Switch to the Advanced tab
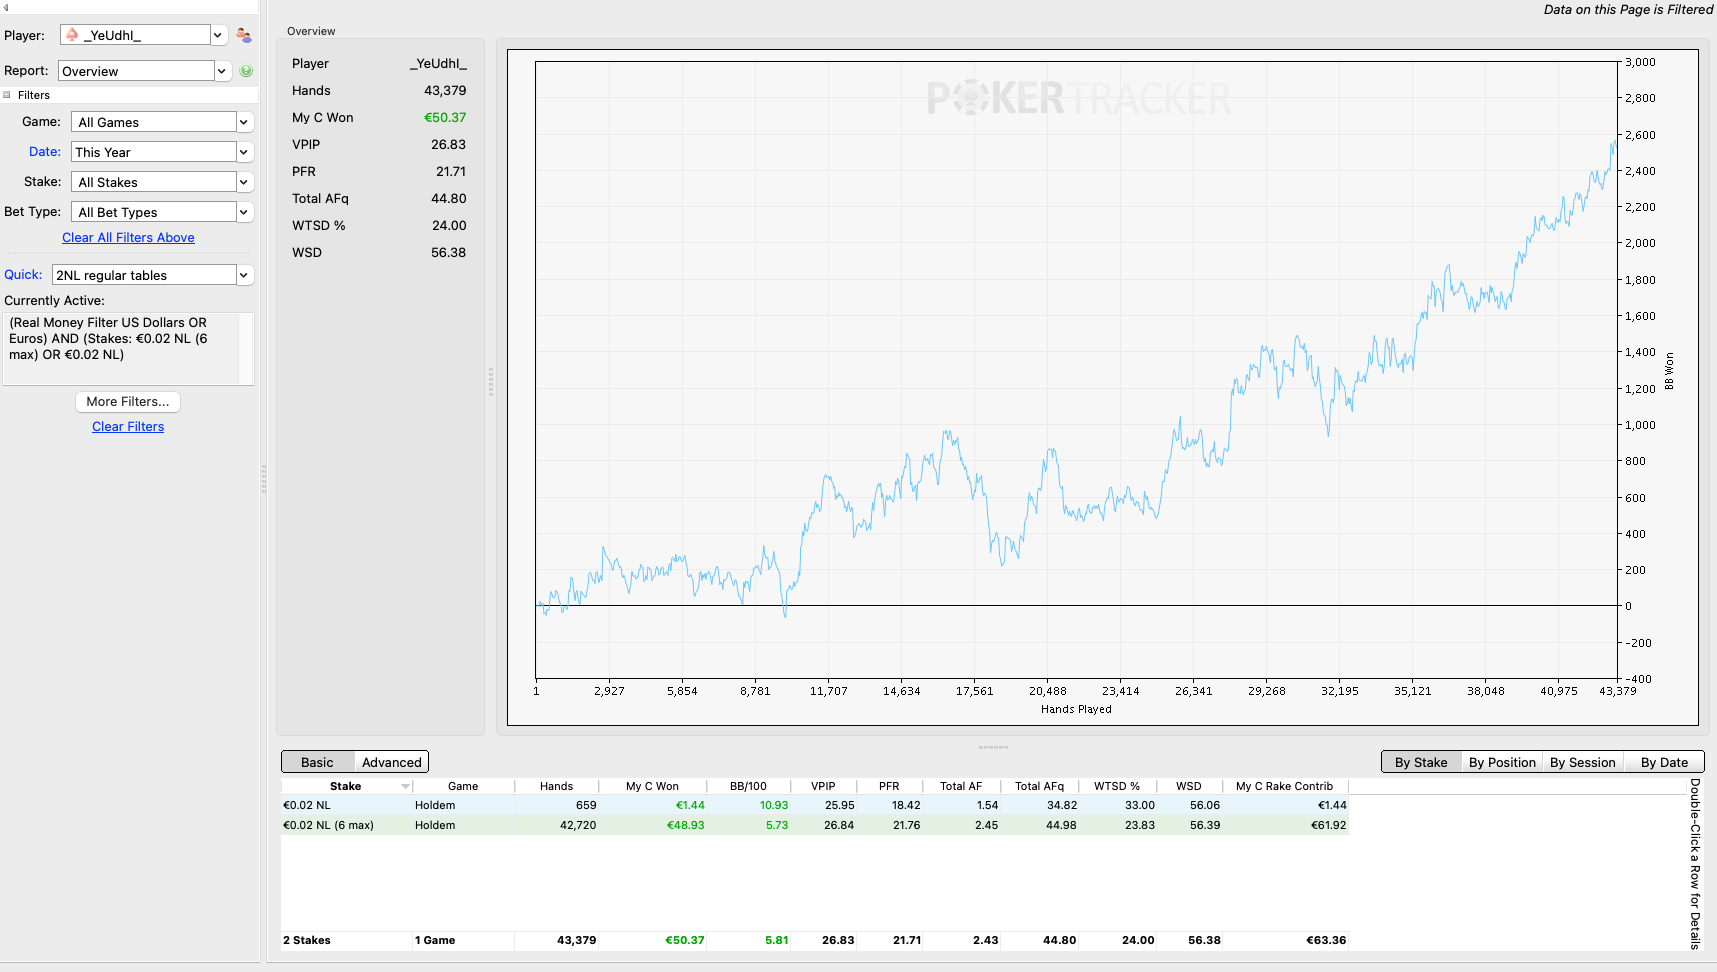The height and width of the screenshot is (972, 1717). 391,762
